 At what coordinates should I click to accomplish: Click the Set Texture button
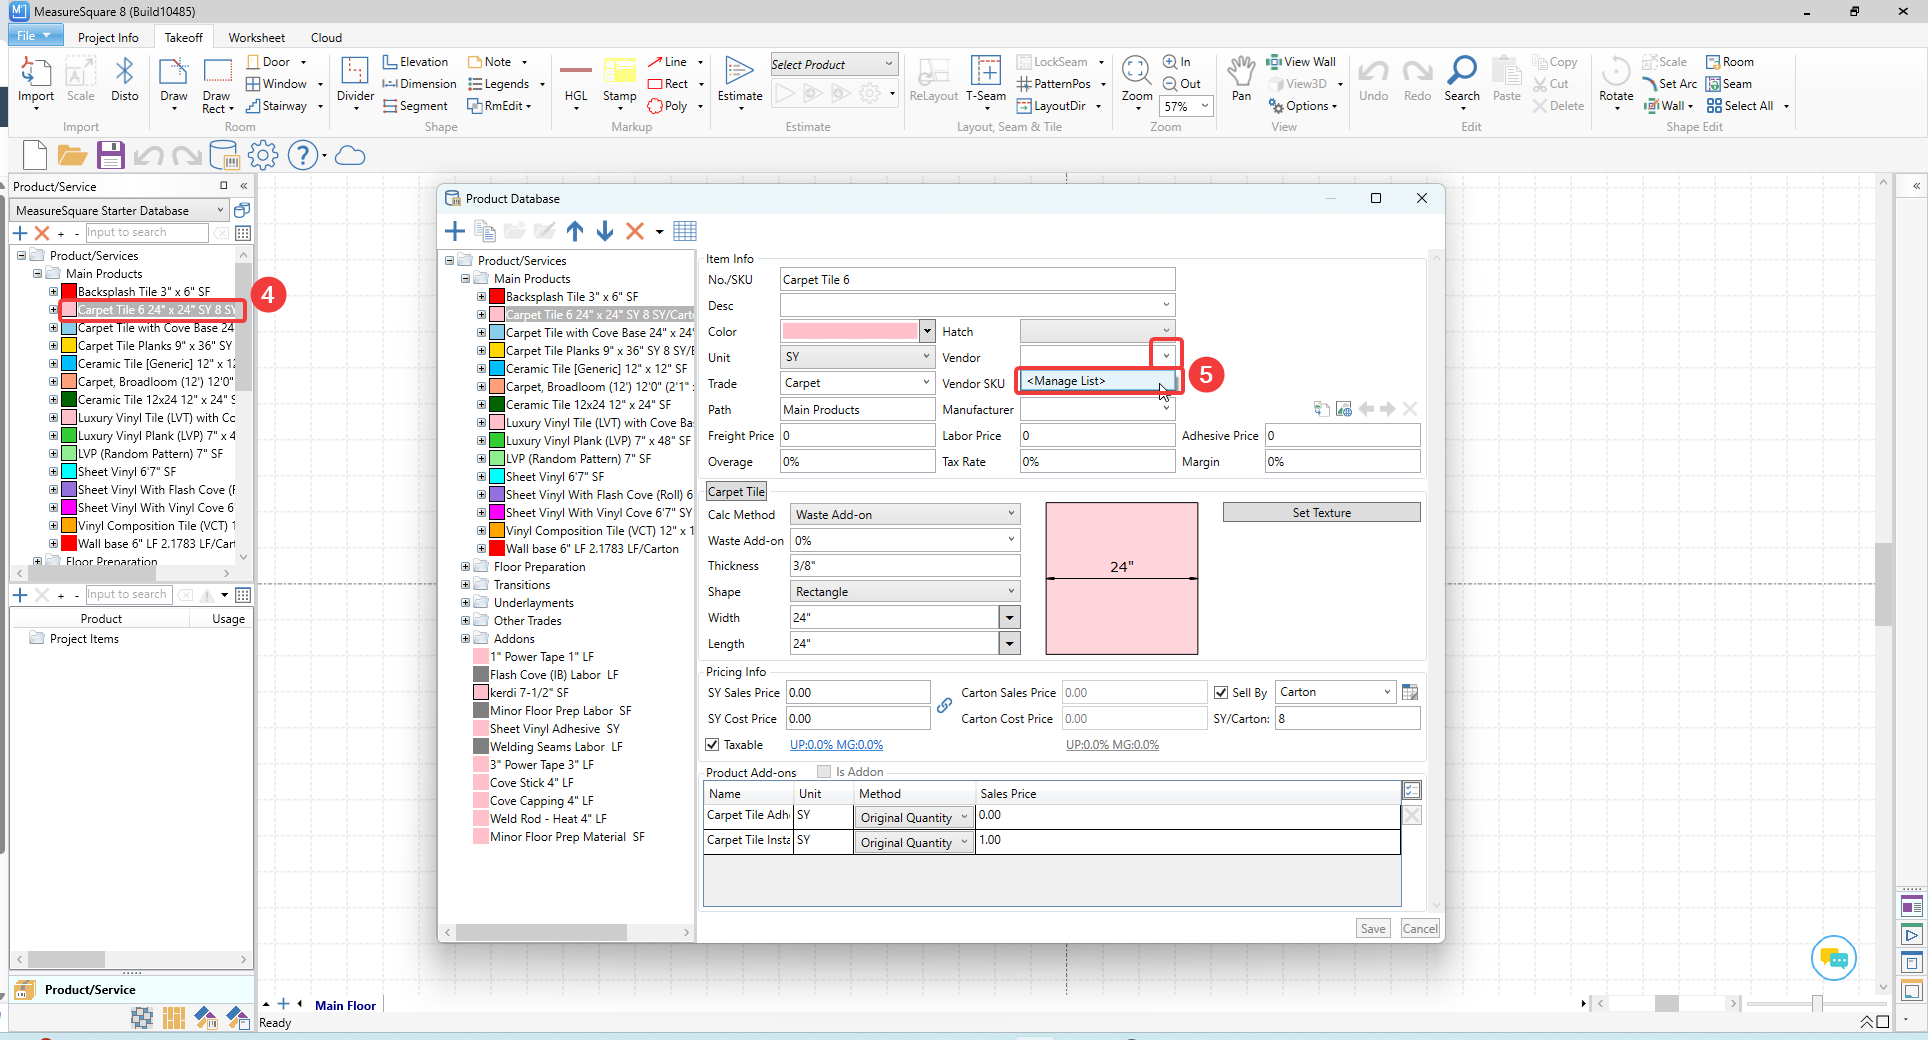click(x=1321, y=513)
